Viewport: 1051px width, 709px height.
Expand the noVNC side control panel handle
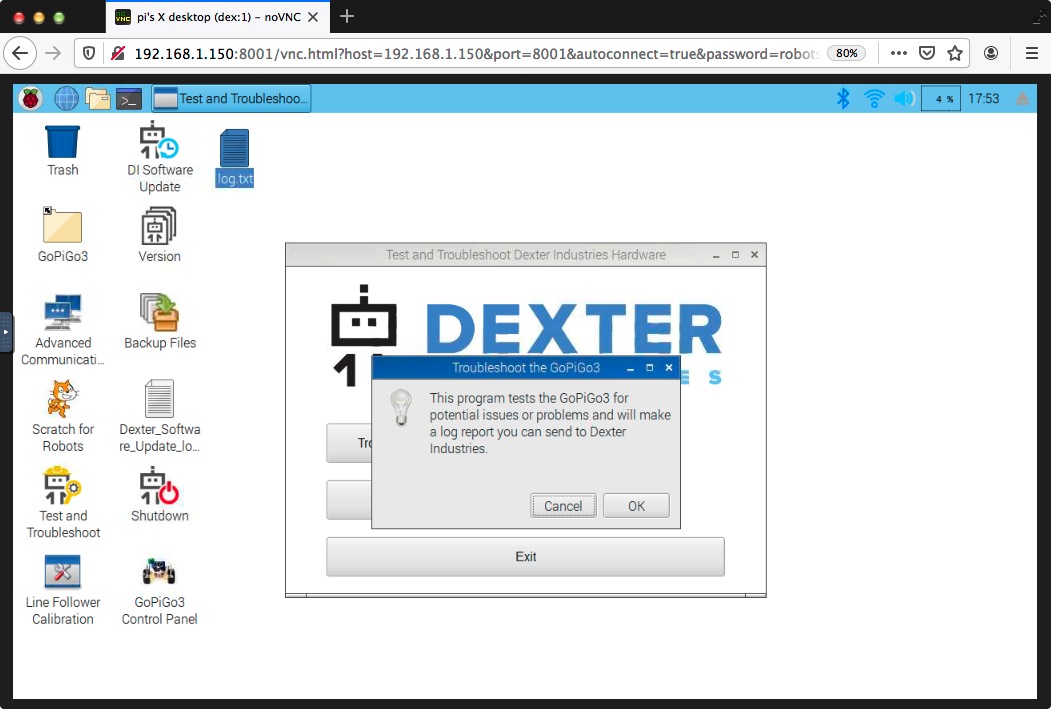point(6,332)
